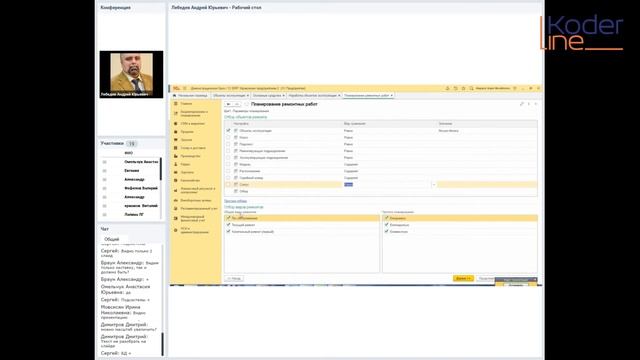Open the dropdown arrow in the Статус row
The width and height of the screenshot is (640, 360).
pos(434,184)
